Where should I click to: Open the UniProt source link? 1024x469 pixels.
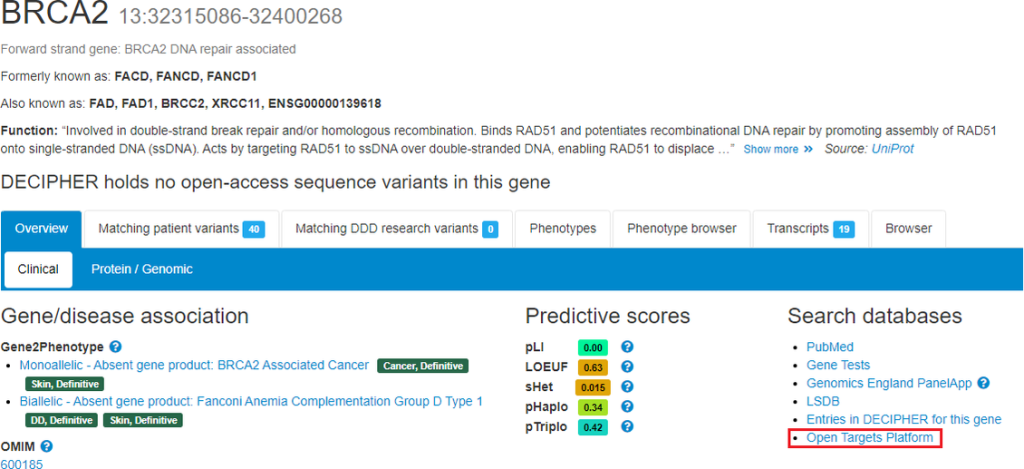point(892,149)
